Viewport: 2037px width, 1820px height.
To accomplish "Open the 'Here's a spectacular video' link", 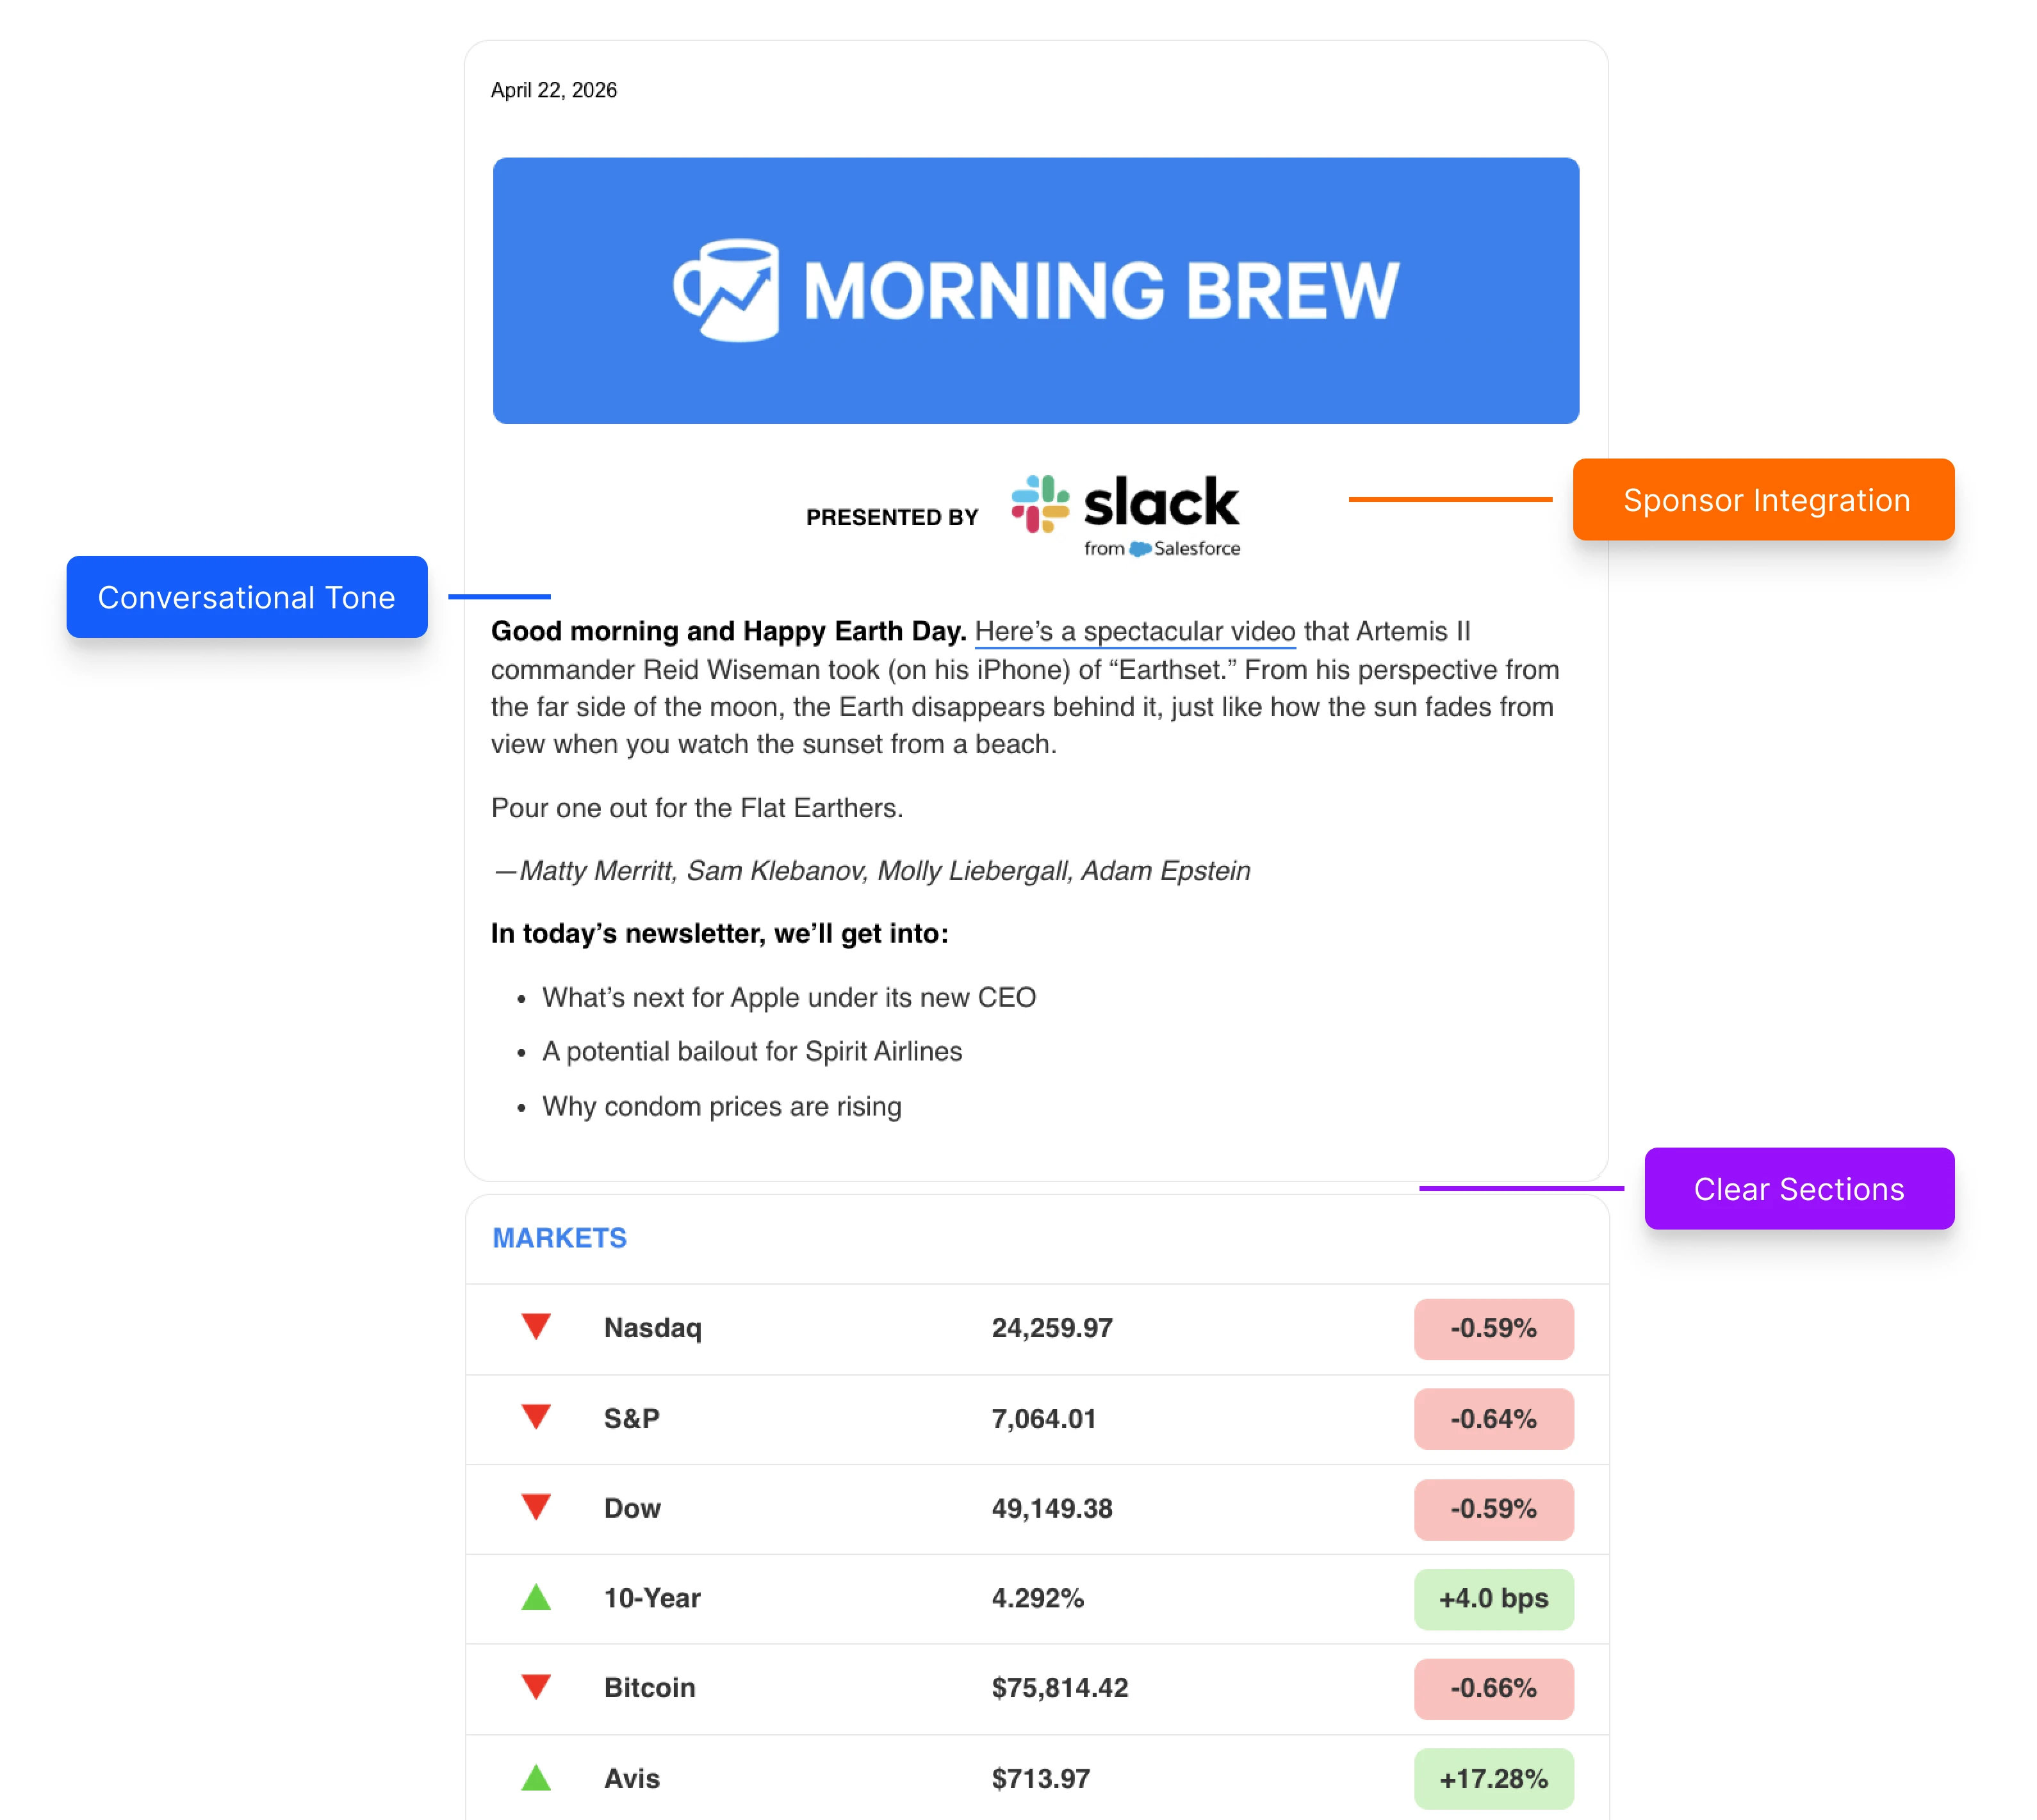I will pos(1135,632).
